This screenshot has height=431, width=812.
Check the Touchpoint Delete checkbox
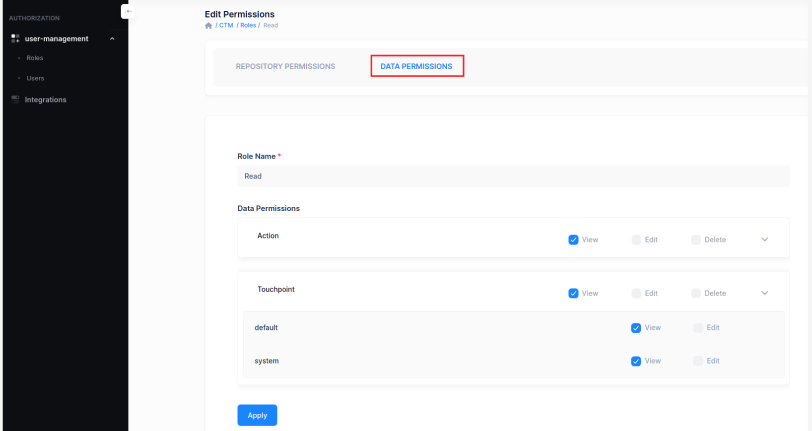coord(696,293)
